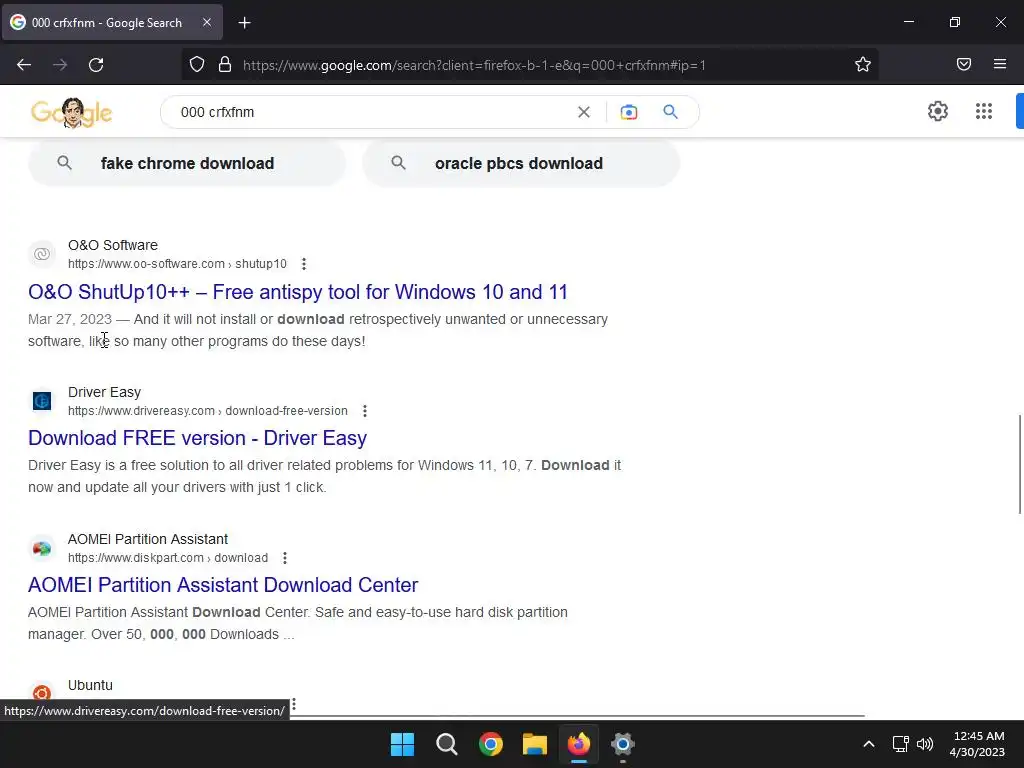Open the clock and date panel
Viewport: 1024px width, 768px height.
point(977,744)
